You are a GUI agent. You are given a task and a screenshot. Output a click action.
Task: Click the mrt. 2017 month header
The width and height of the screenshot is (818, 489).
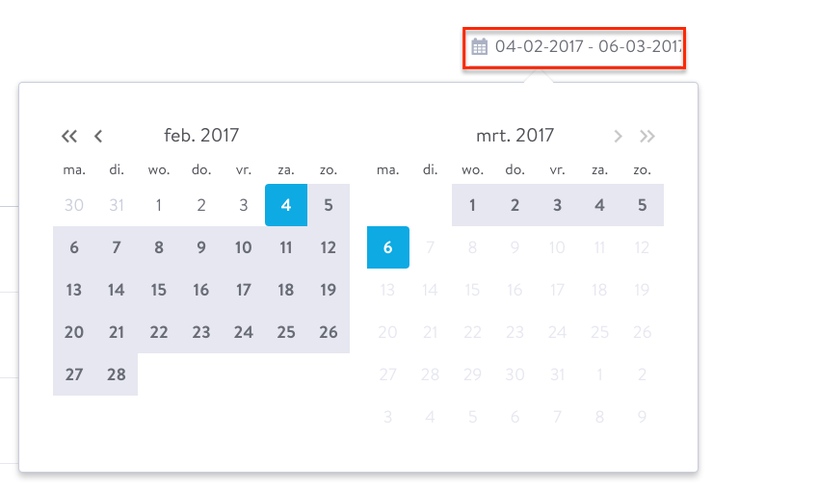click(515, 136)
